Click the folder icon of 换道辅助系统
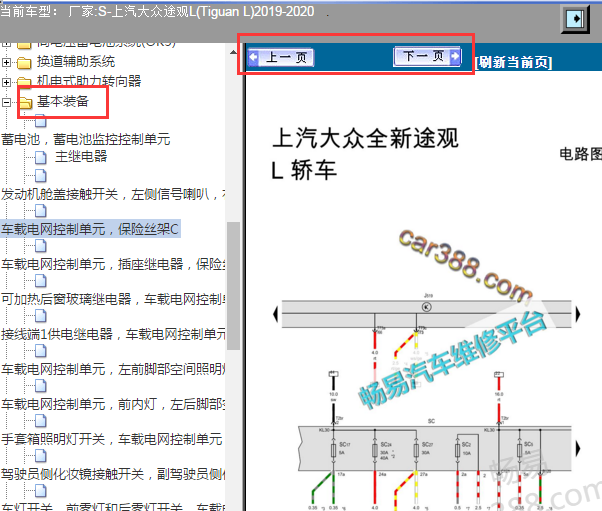This screenshot has width=602, height=511. pos(24,63)
